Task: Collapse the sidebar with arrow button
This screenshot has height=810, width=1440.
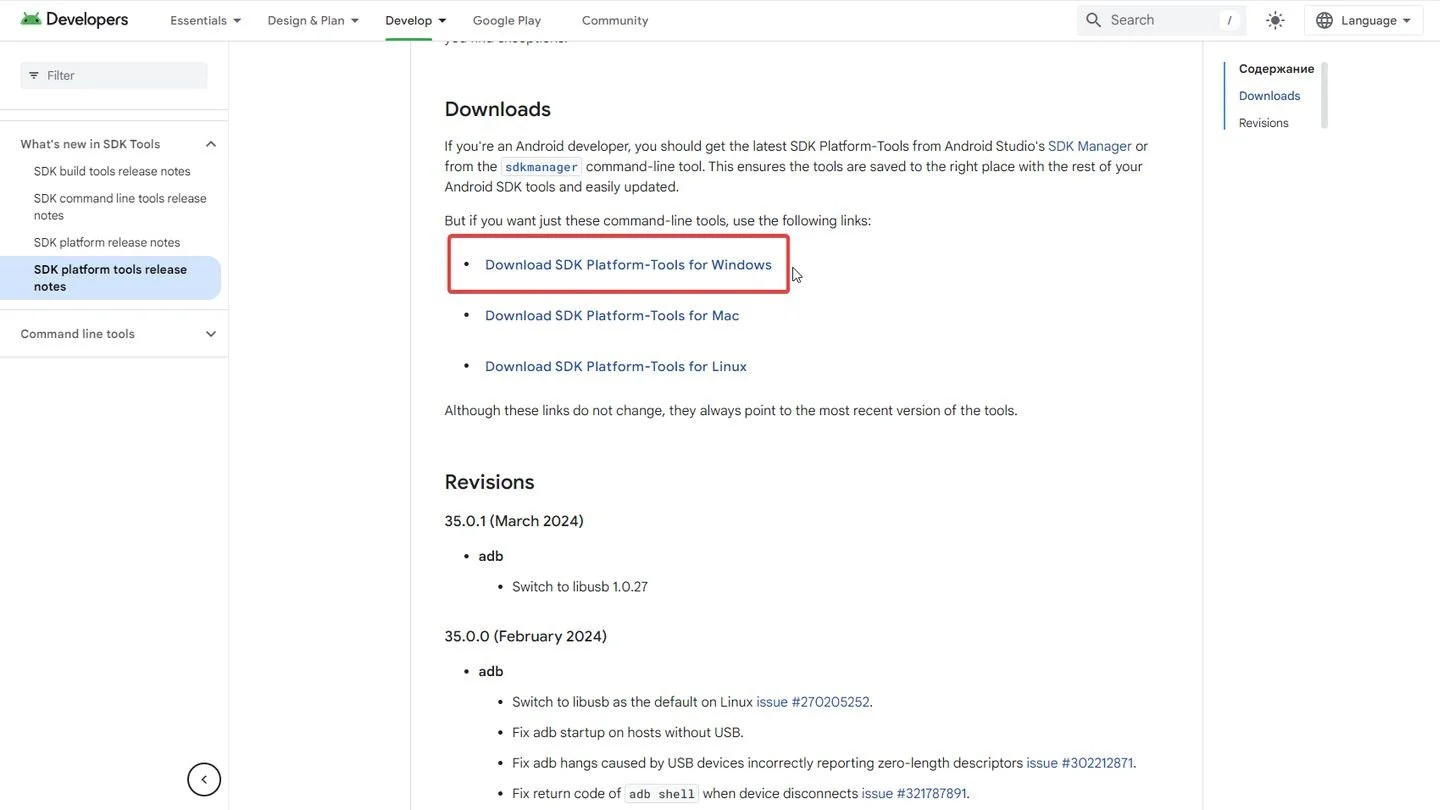Action: coord(204,780)
